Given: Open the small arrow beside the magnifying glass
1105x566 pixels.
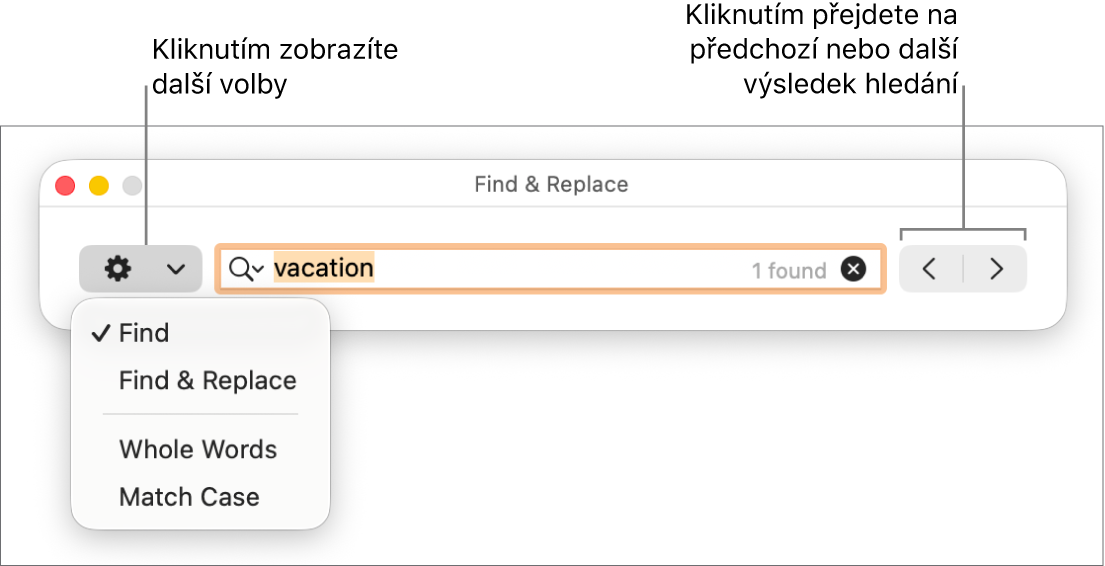Looking at the screenshot, I should [258, 270].
